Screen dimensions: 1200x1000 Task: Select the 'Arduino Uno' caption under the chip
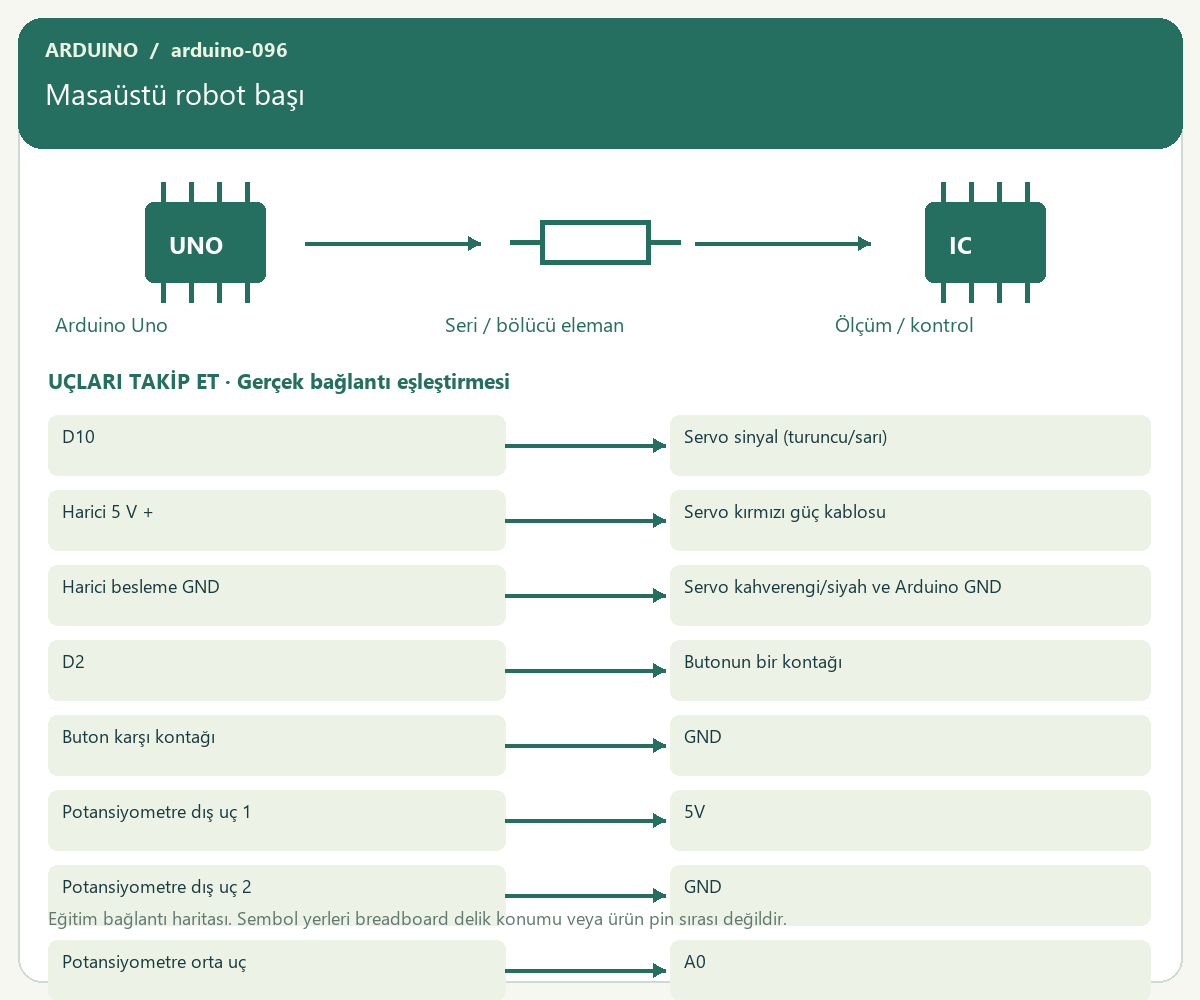click(111, 325)
